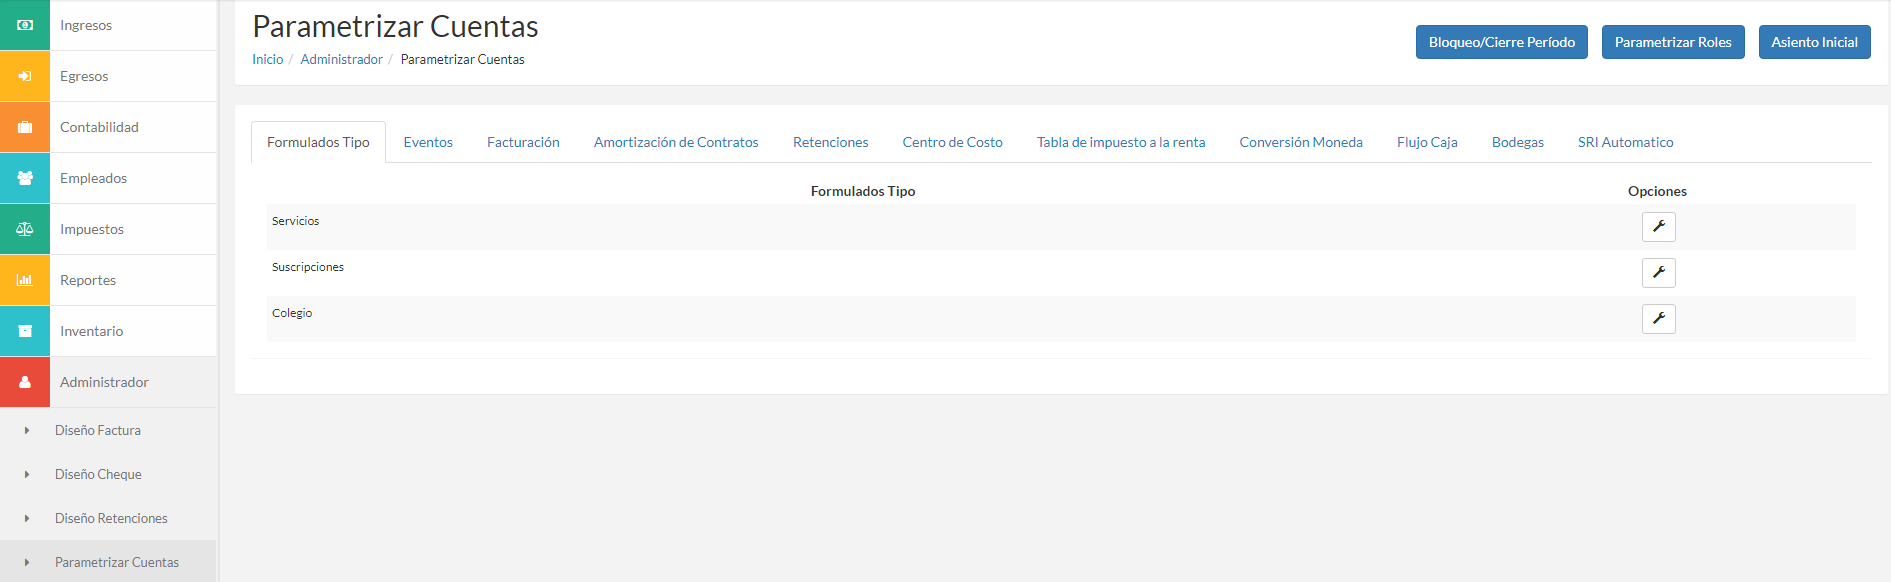Open the Flujo Caja tab
Viewport: 1891px width, 582px height.
click(1427, 142)
